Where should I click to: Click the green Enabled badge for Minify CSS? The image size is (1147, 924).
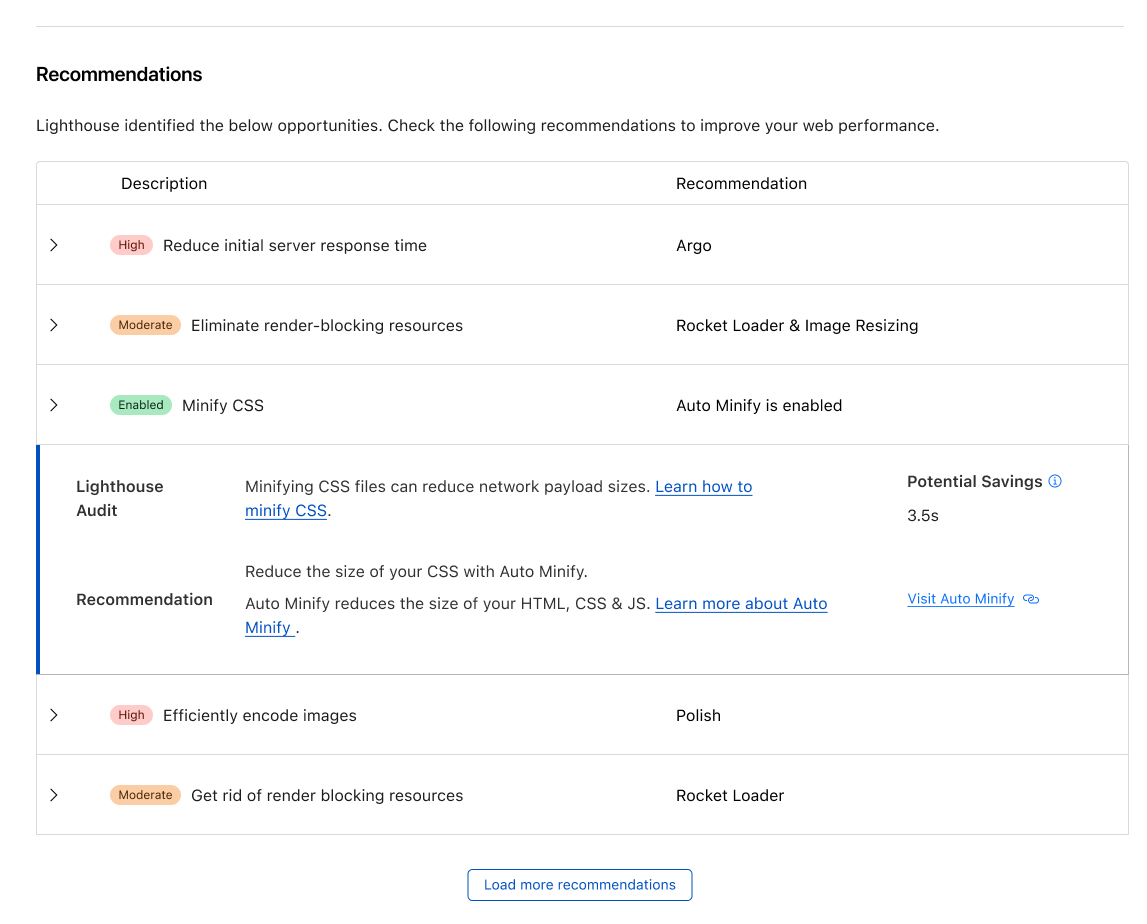[140, 405]
